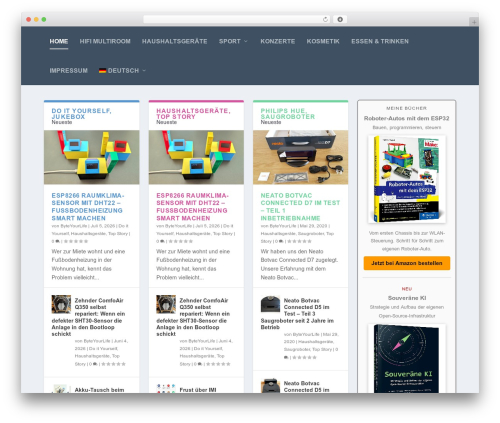Screen dimensions: 500x423
Task: Click the Souveräne KI book cover
Action: (407, 359)
